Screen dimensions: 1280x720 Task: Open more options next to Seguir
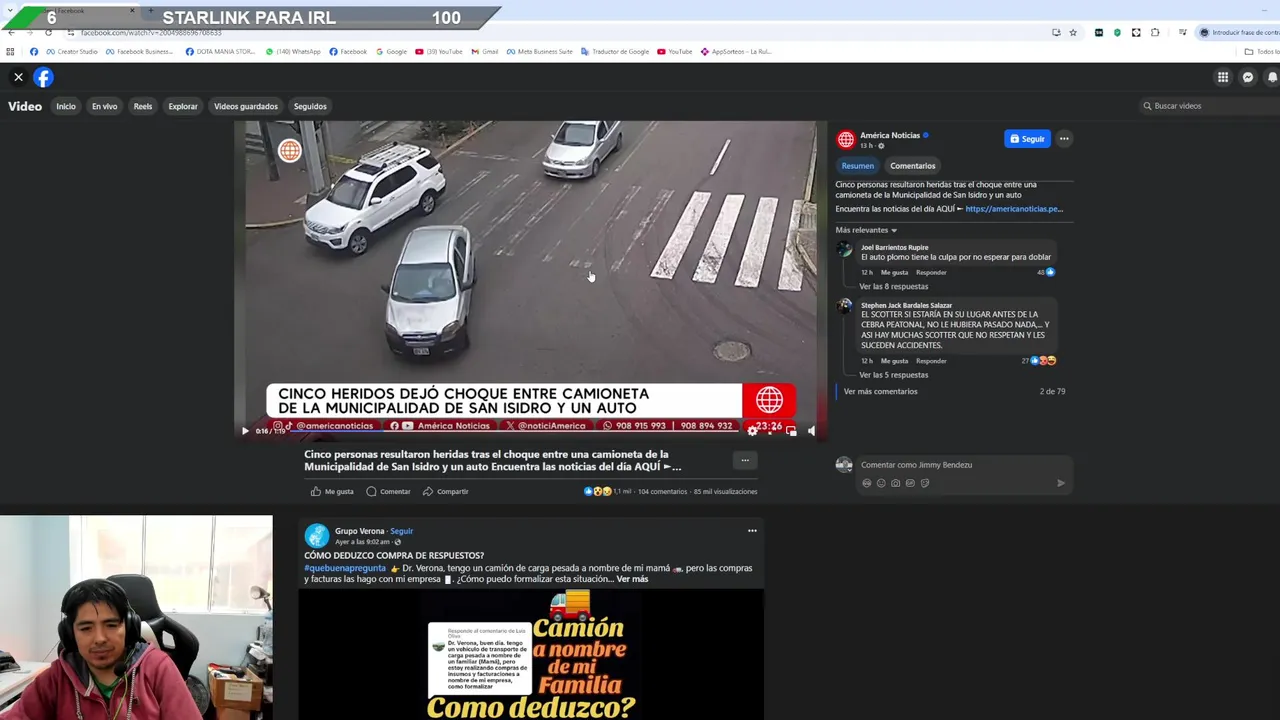pyautogui.click(x=1064, y=139)
